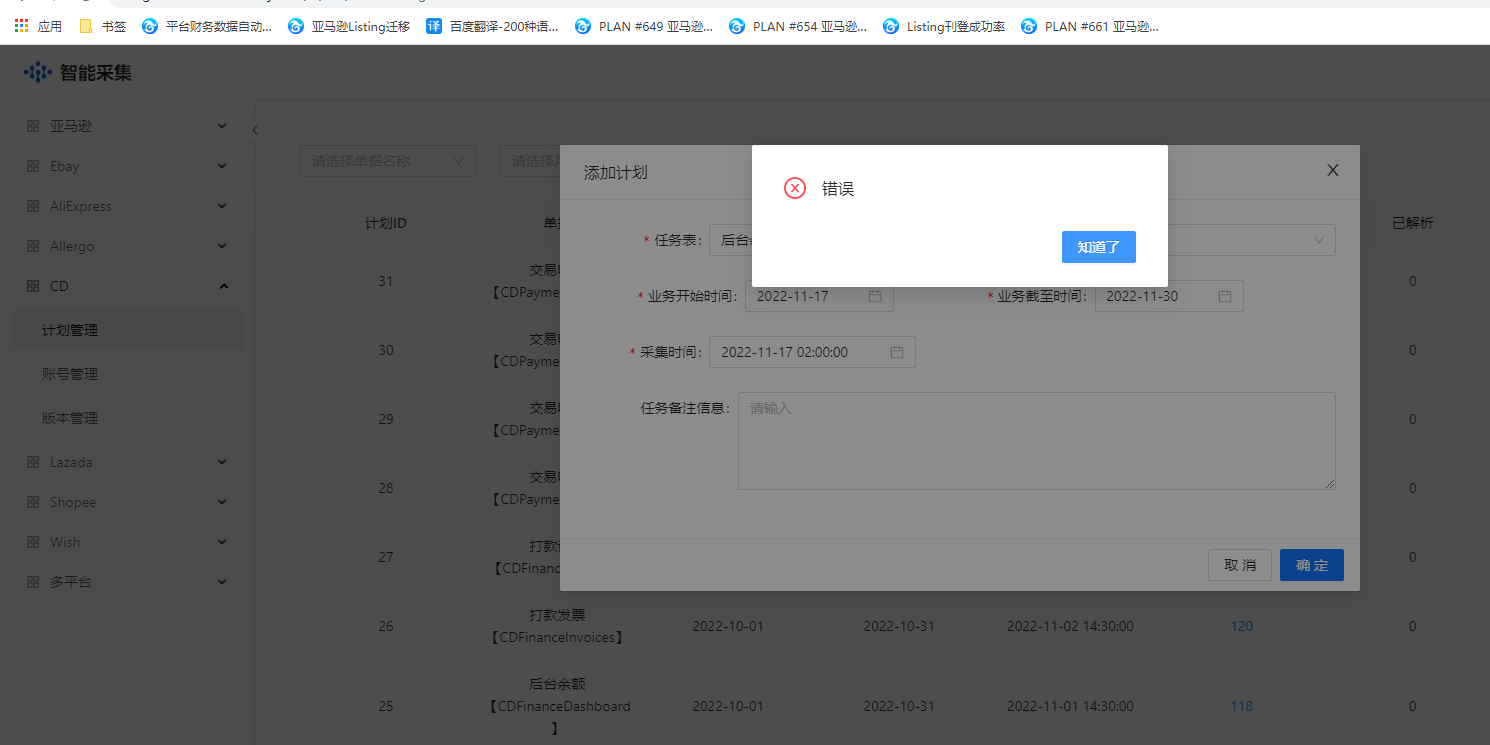Open the PLAN #654 bookmark

[x=798, y=26]
